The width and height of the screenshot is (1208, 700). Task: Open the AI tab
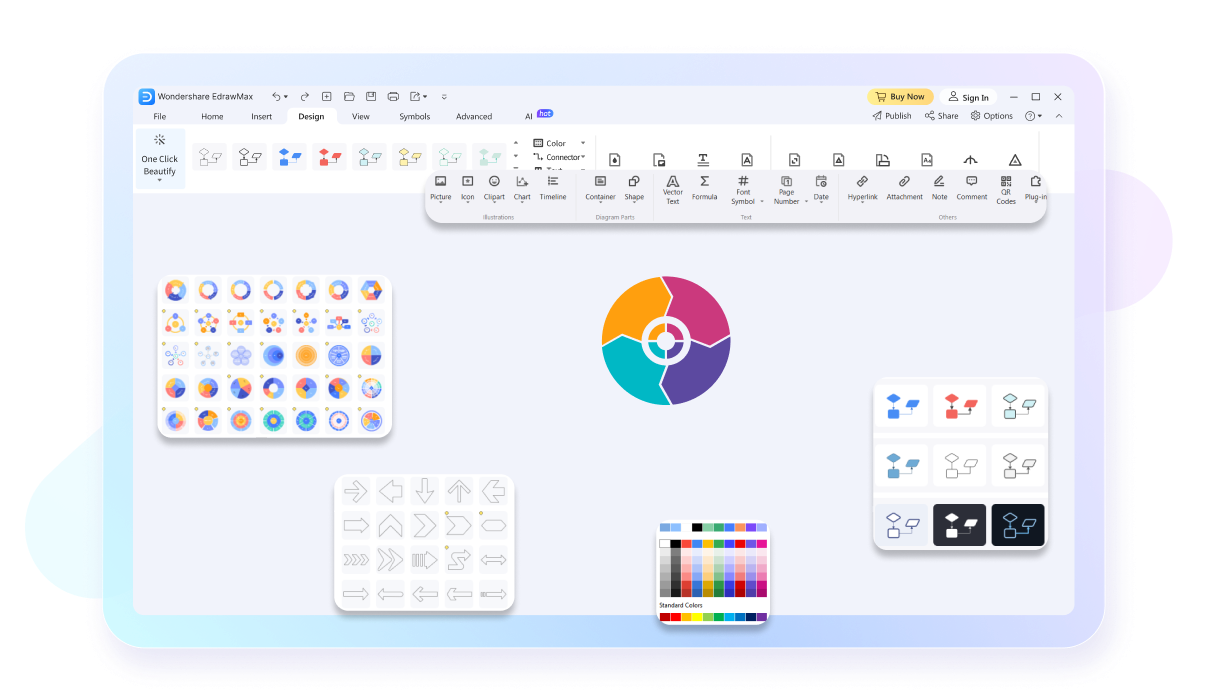click(529, 117)
